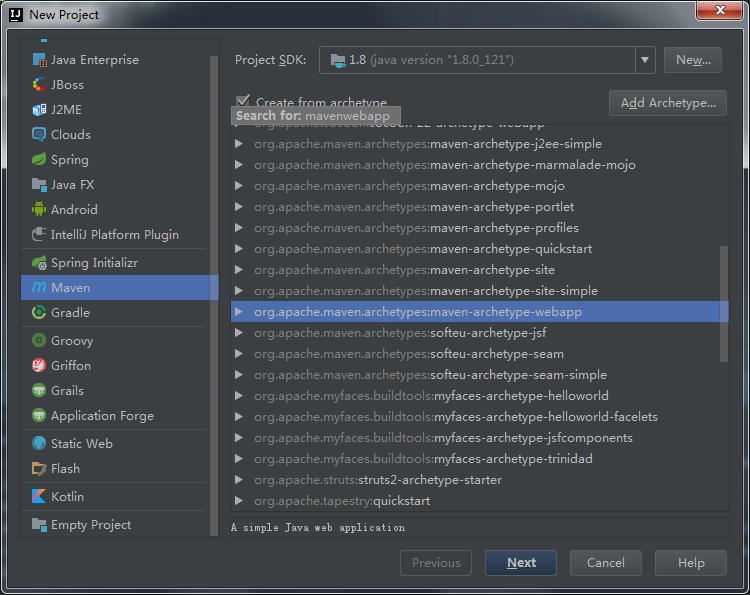Click the Spring leaf icon
Image resolution: width=750 pixels, height=595 pixels.
39,159
